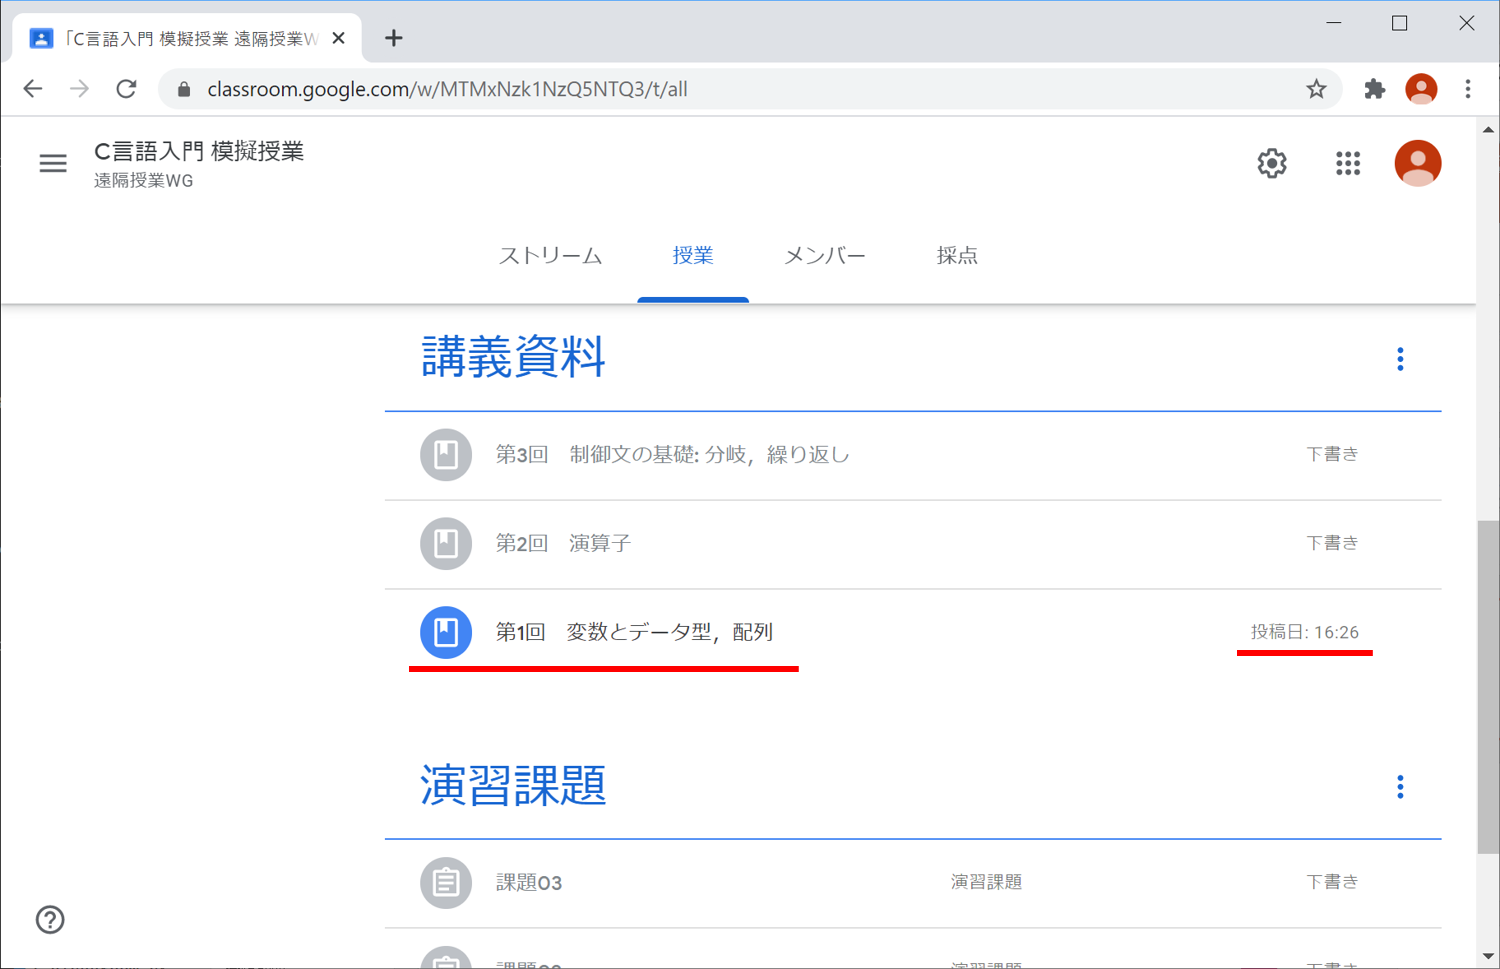Select the 授業 tab

tap(693, 256)
